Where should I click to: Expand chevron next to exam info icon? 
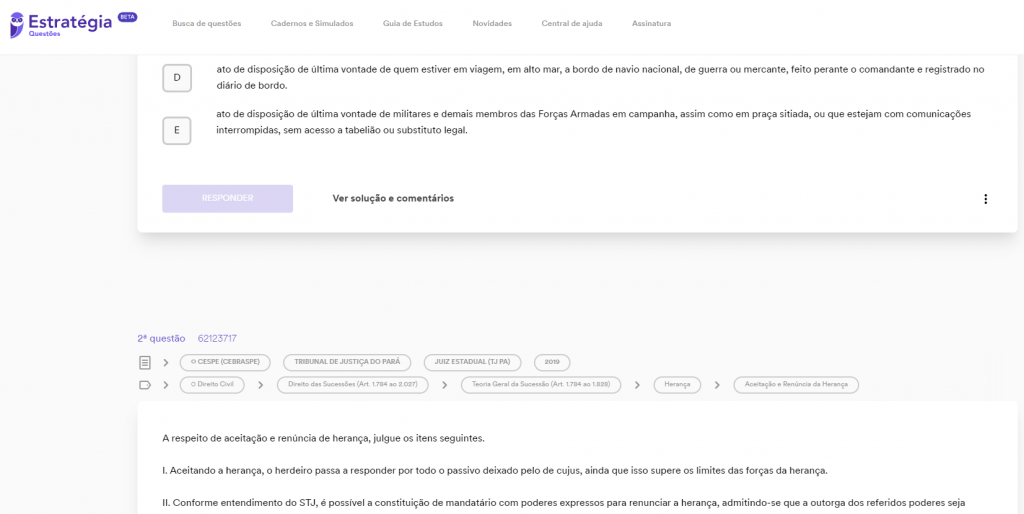(x=166, y=362)
